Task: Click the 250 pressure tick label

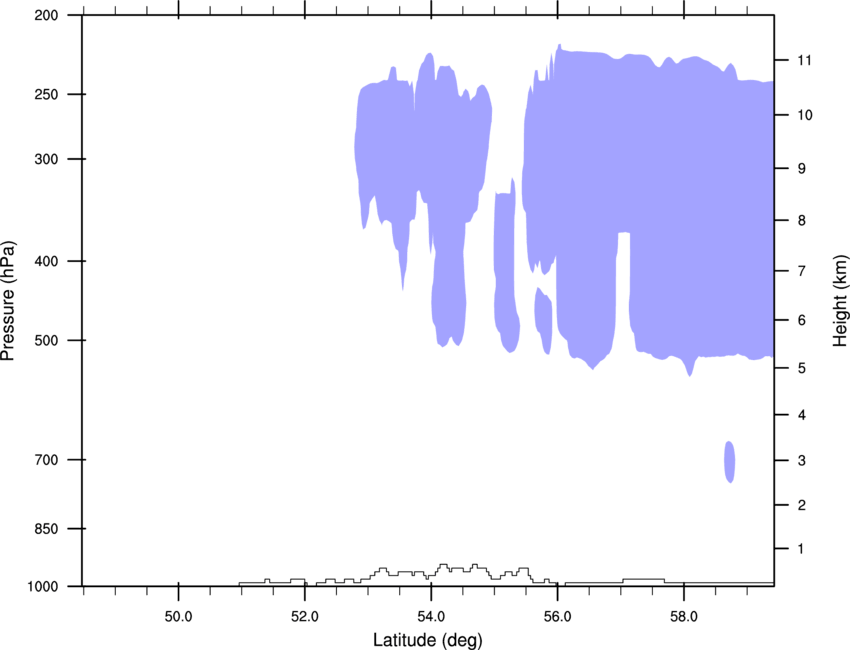Action: click(46, 94)
